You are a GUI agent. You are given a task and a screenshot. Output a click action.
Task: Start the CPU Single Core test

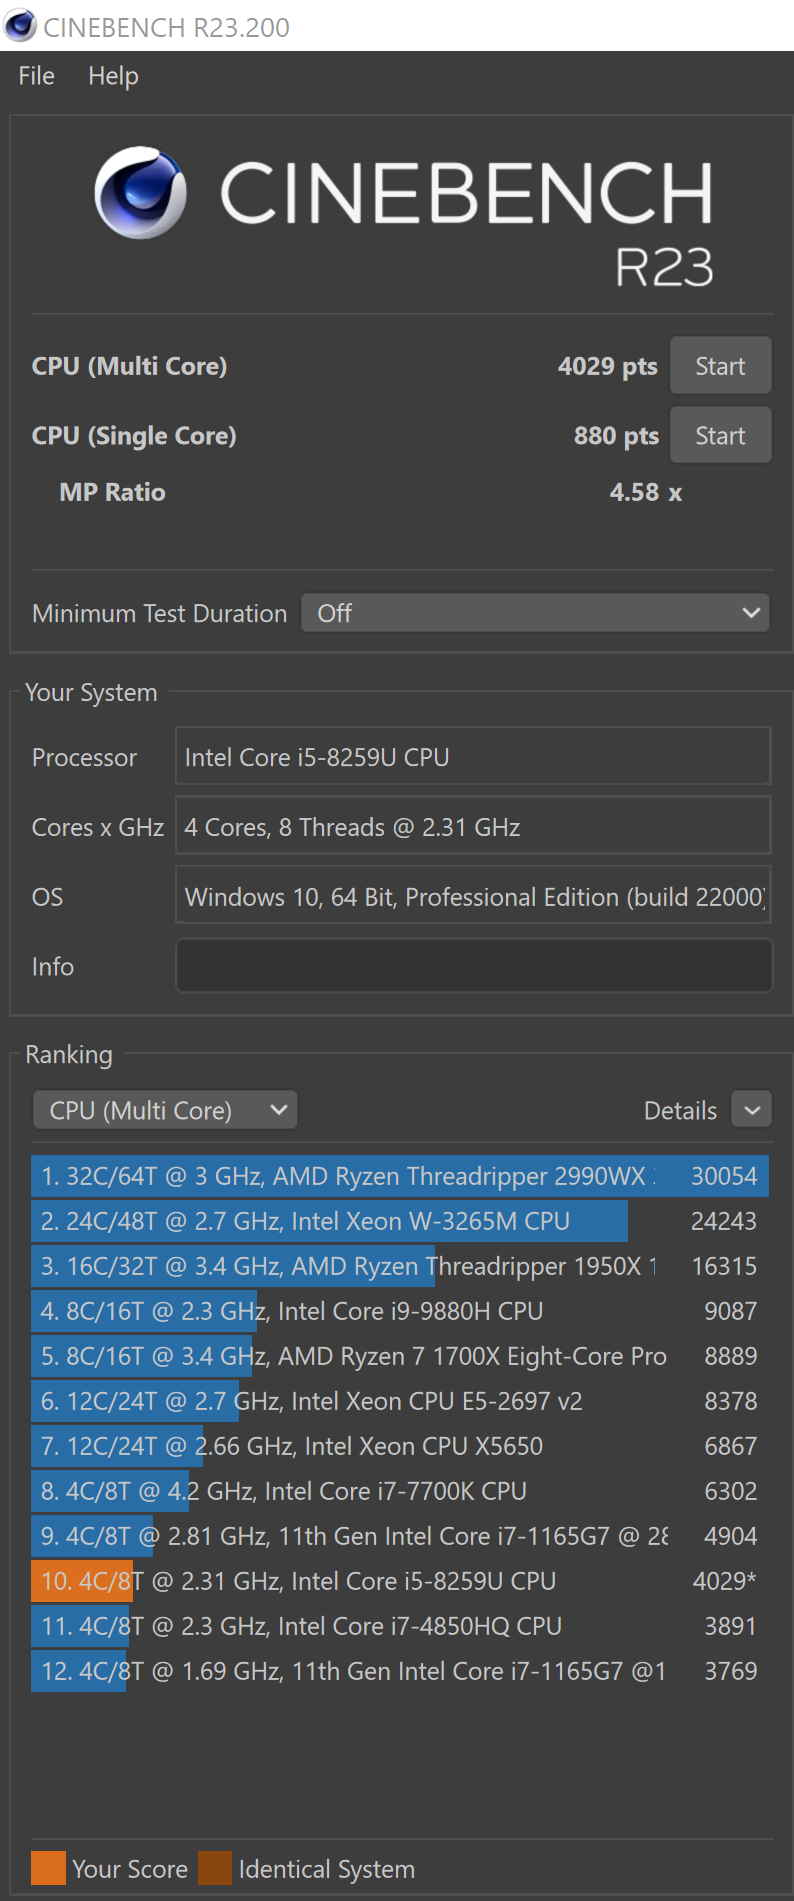click(x=720, y=435)
